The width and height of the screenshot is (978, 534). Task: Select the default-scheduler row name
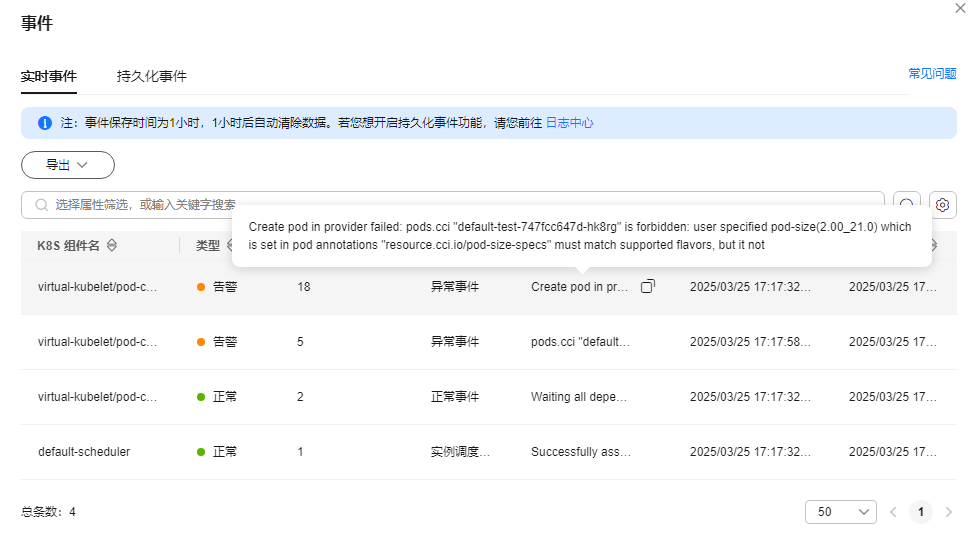click(x=84, y=452)
